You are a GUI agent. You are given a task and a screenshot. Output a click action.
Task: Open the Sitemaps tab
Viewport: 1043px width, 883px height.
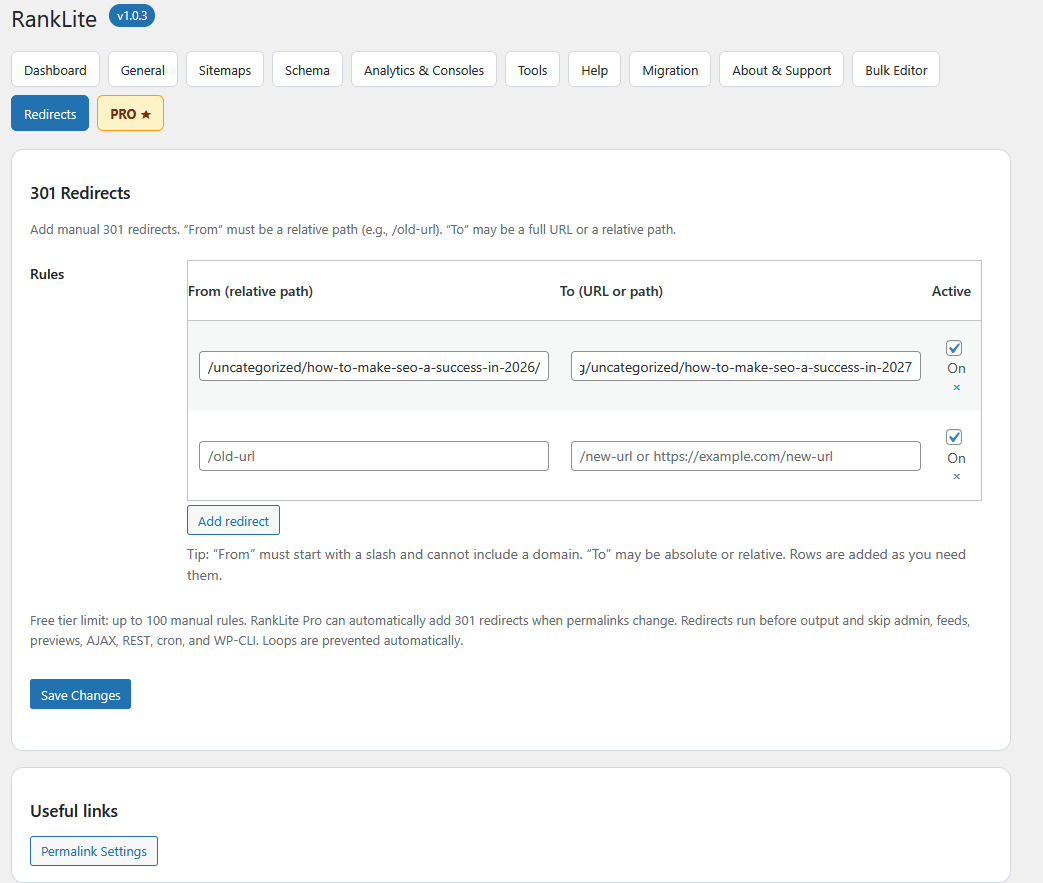[x=225, y=70]
